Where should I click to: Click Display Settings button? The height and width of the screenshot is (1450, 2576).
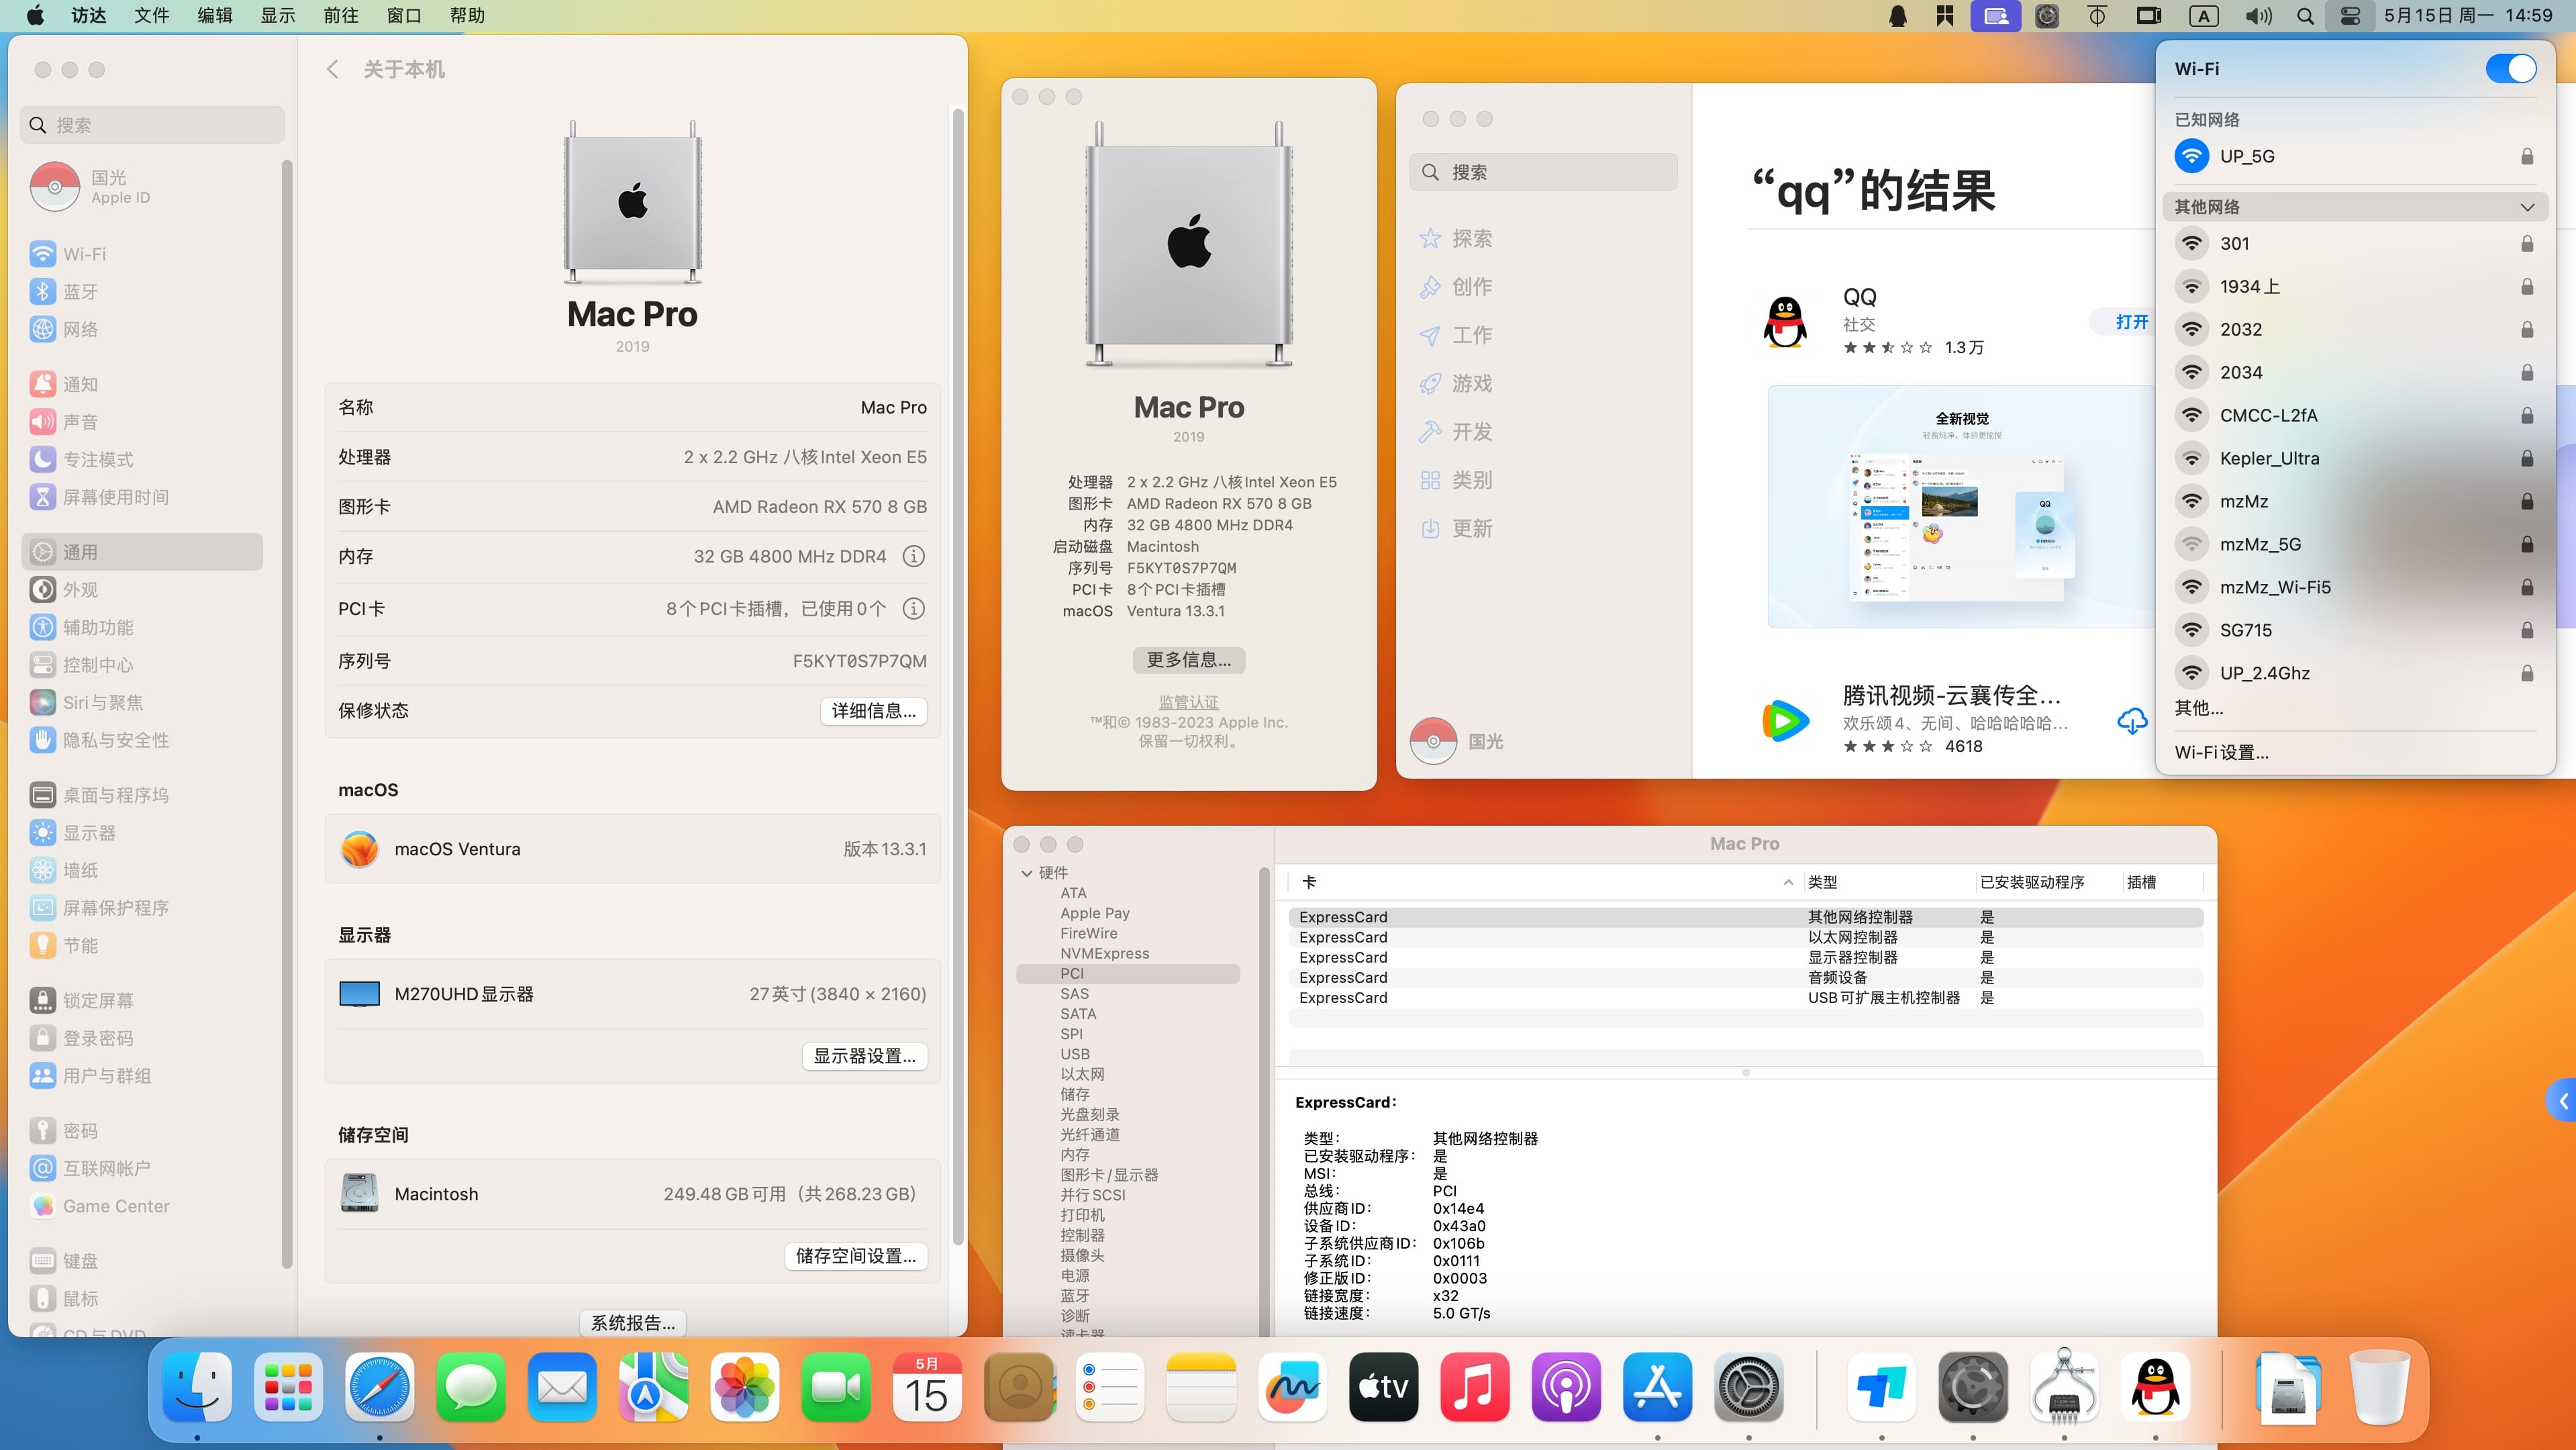tap(864, 1056)
